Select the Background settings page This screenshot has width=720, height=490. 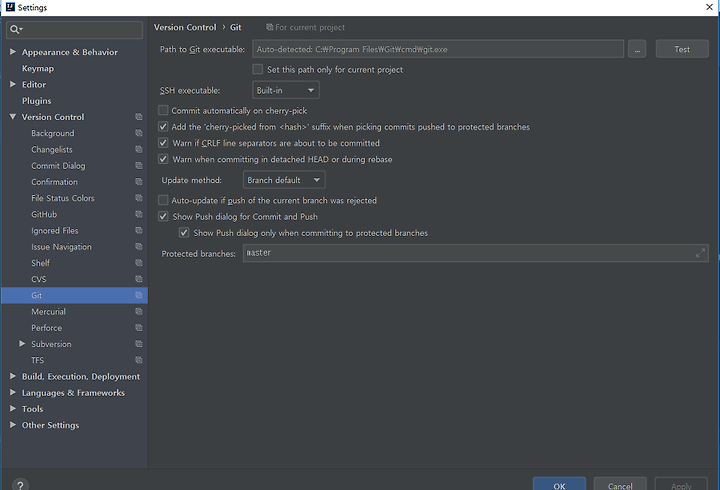click(x=52, y=133)
